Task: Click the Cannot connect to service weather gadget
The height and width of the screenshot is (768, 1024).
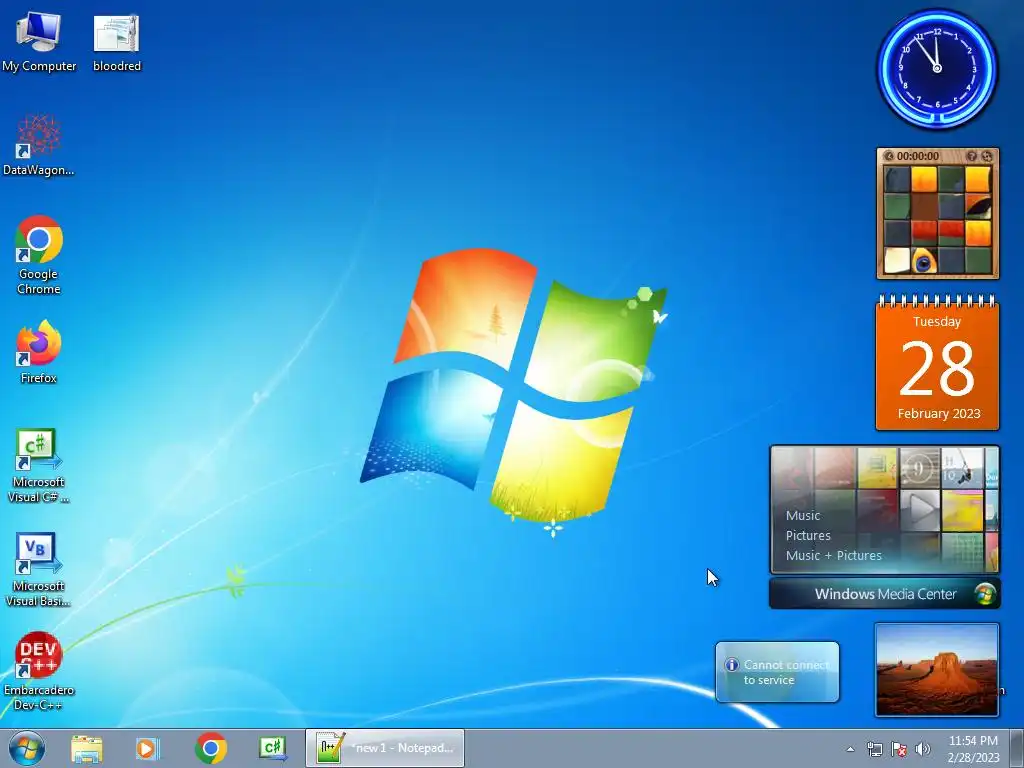Action: [777, 672]
